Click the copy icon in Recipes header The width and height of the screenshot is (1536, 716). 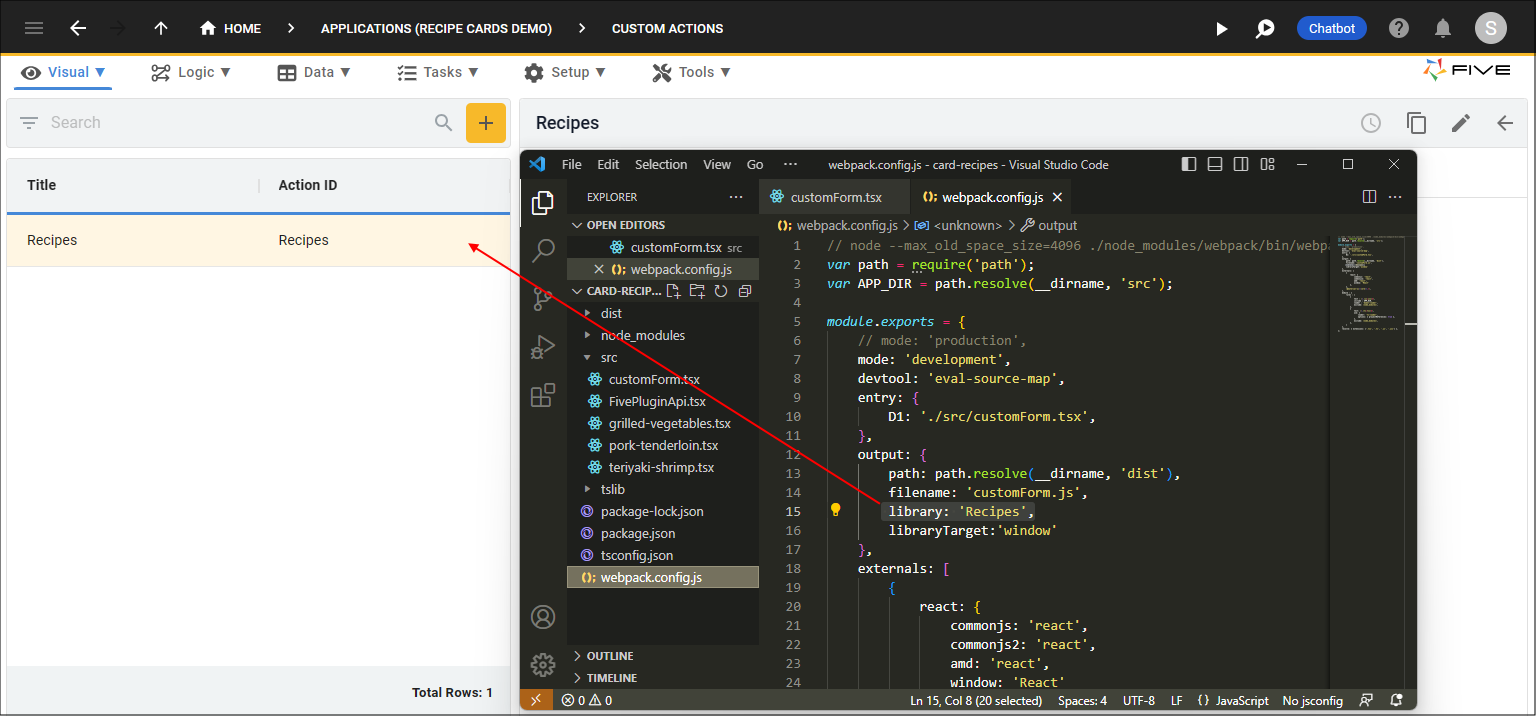pyautogui.click(x=1416, y=123)
